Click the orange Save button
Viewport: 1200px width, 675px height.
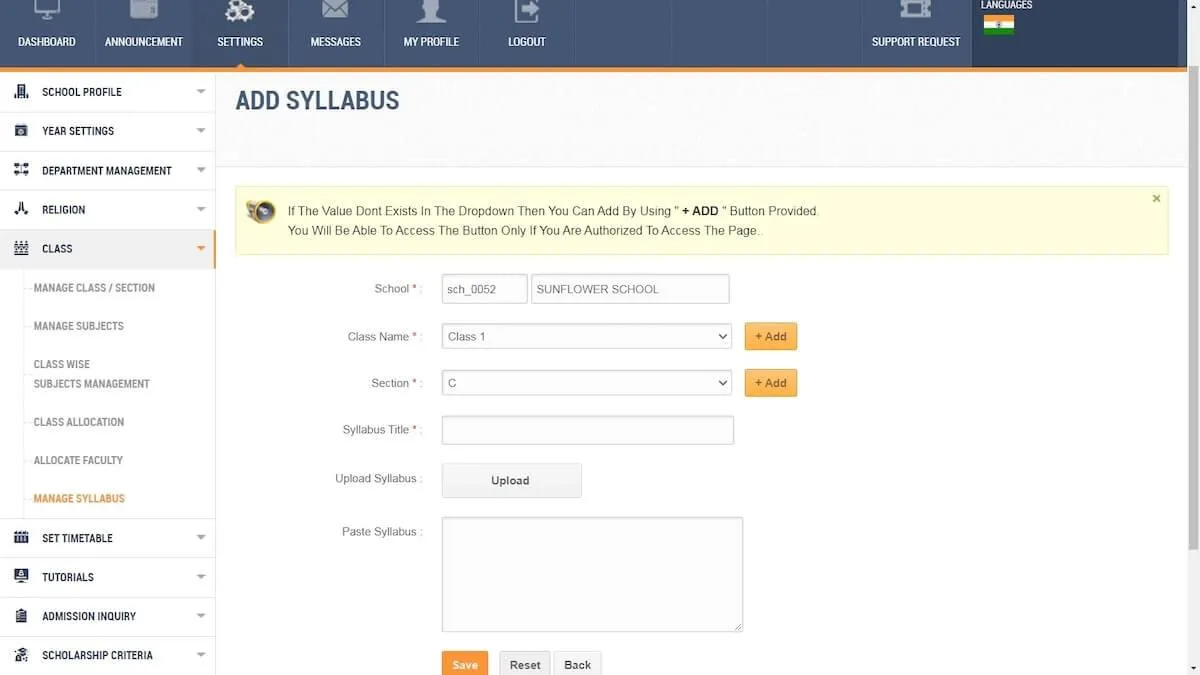pos(465,664)
